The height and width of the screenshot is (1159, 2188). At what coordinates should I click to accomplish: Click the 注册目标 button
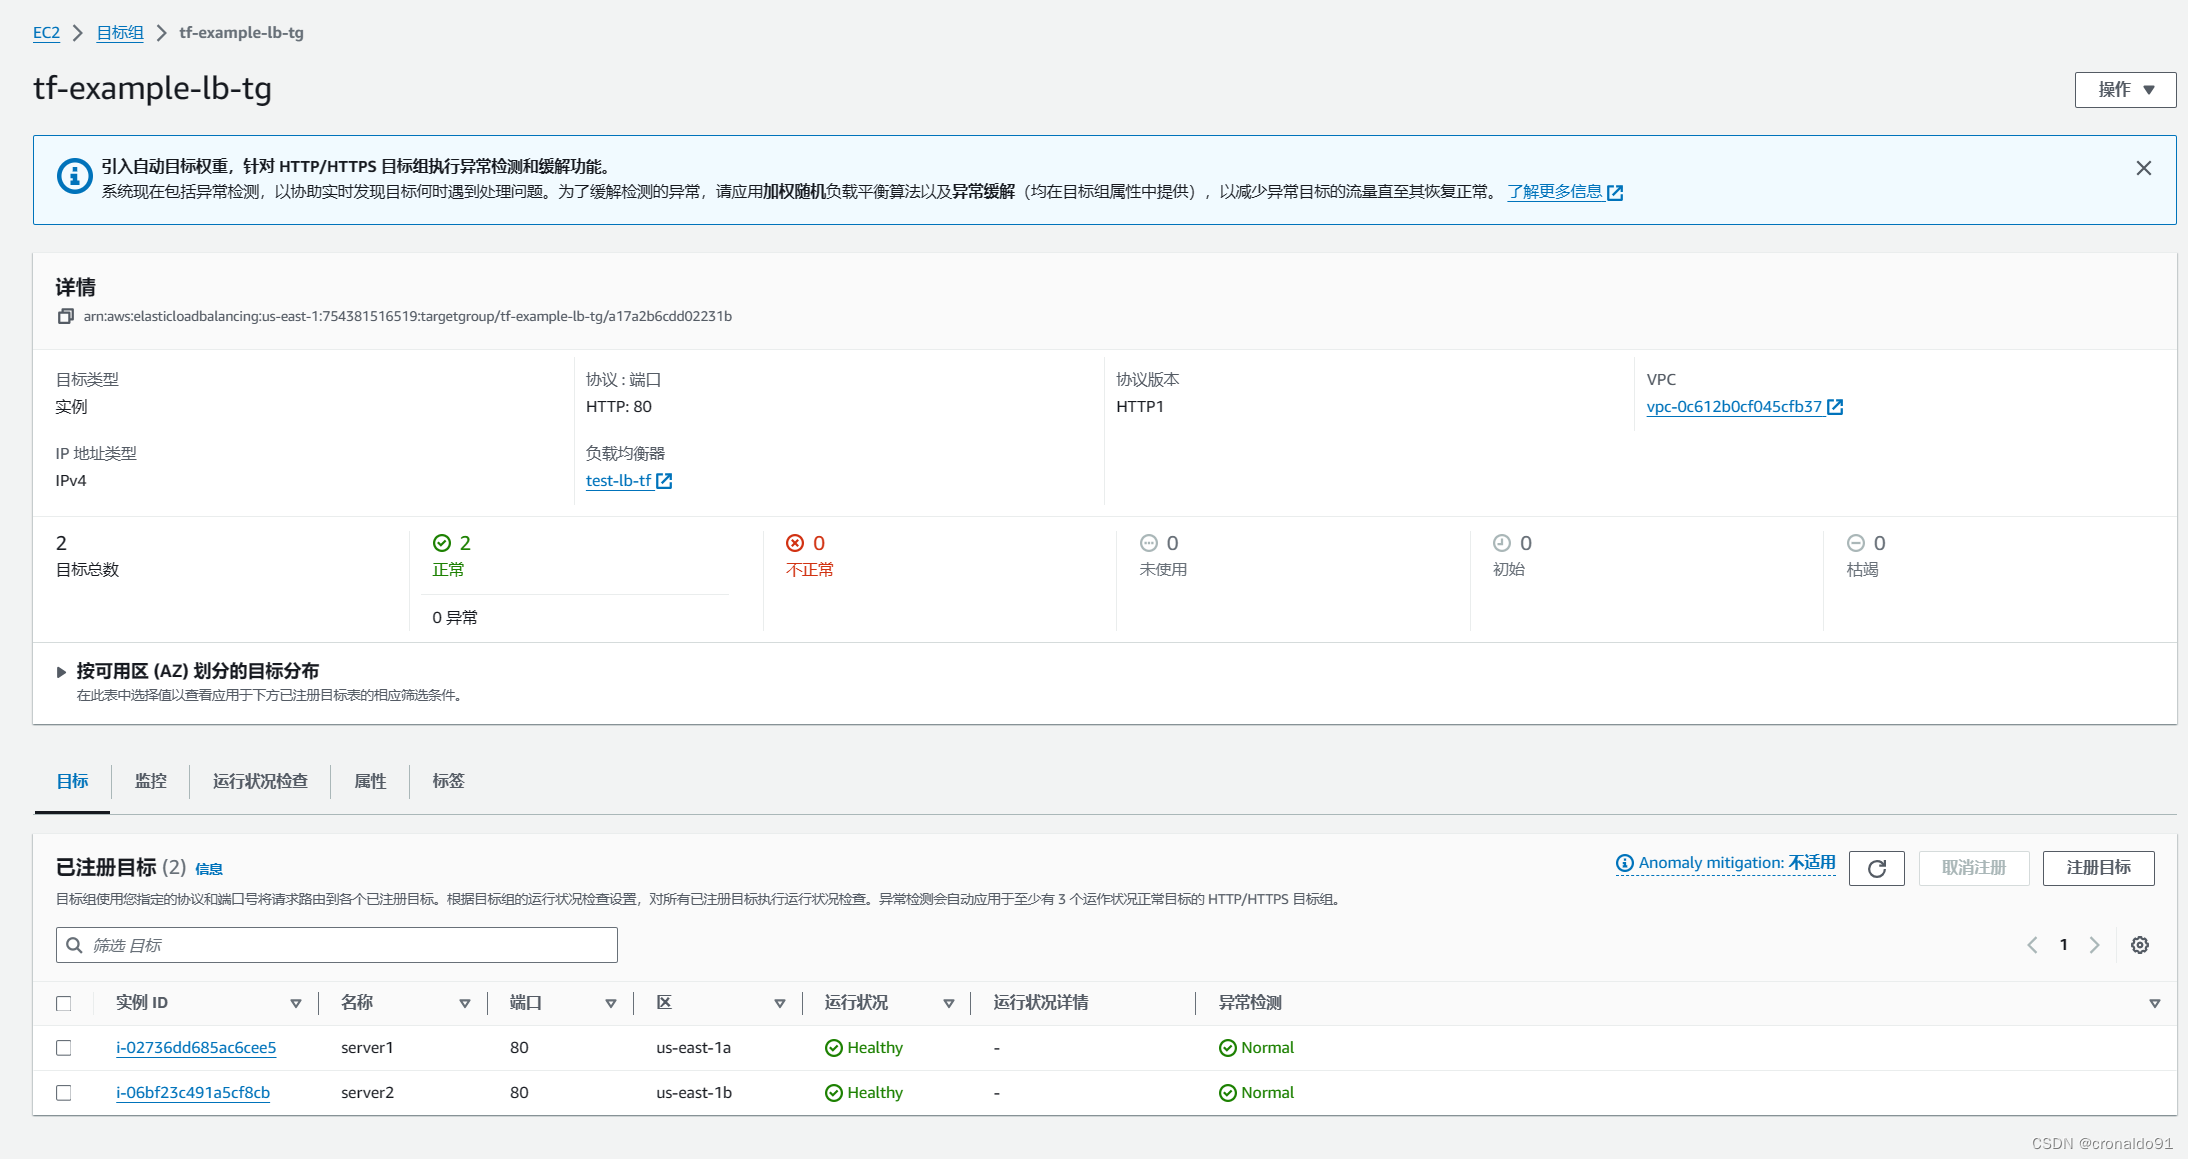pyautogui.click(x=2098, y=868)
